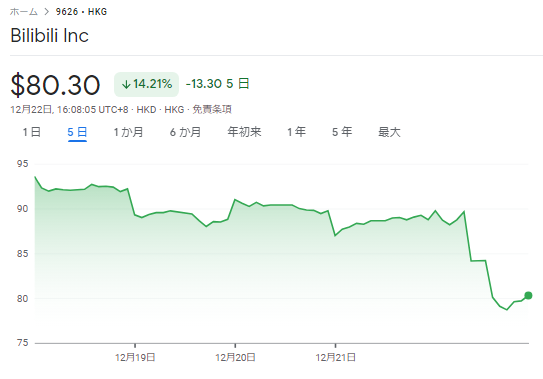The image size is (543, 379).
Task: Click the 12月22日, 16:08:05 UTC+8 timestamp
Action: click(69, 109)
